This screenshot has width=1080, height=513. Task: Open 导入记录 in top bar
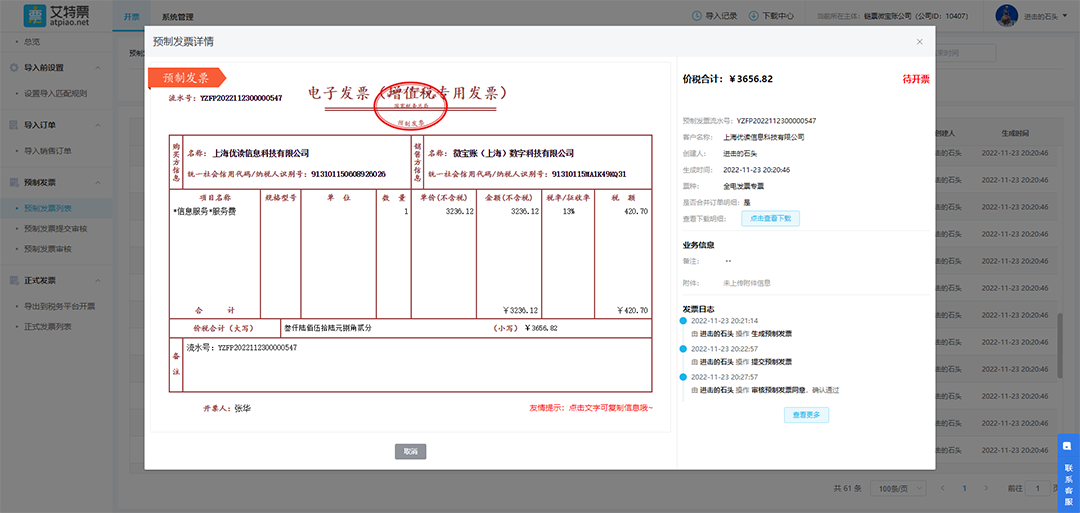coord(716,15)
